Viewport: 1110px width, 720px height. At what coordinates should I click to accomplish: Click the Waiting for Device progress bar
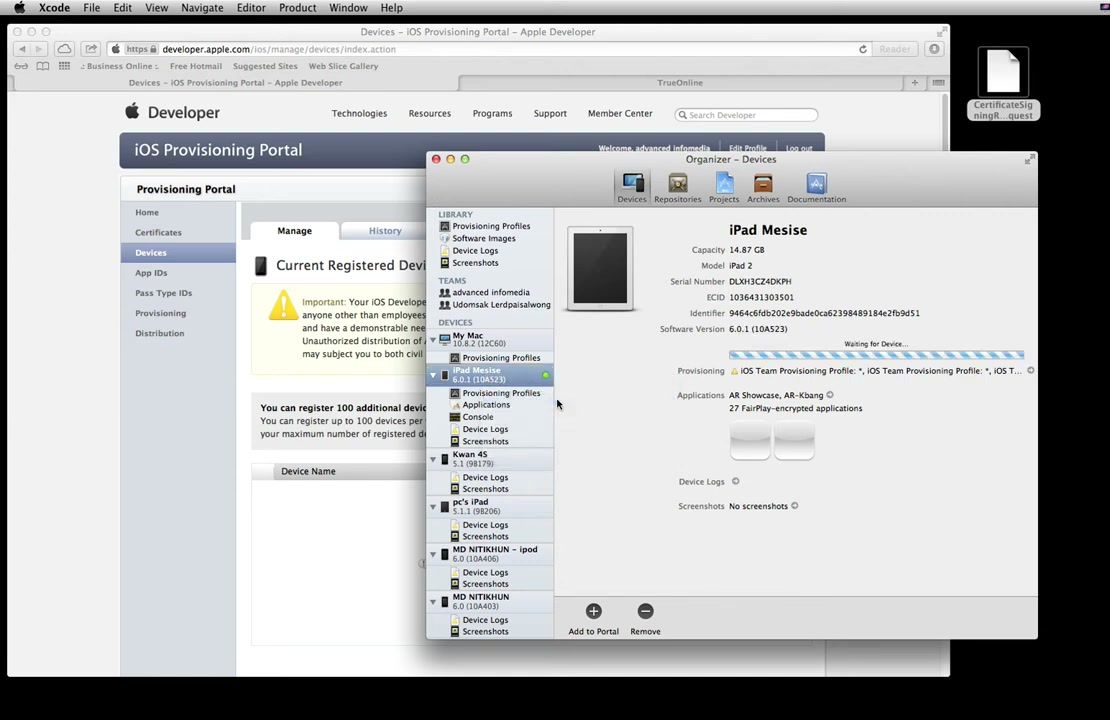pyautogui.click(x=876, y=355)
